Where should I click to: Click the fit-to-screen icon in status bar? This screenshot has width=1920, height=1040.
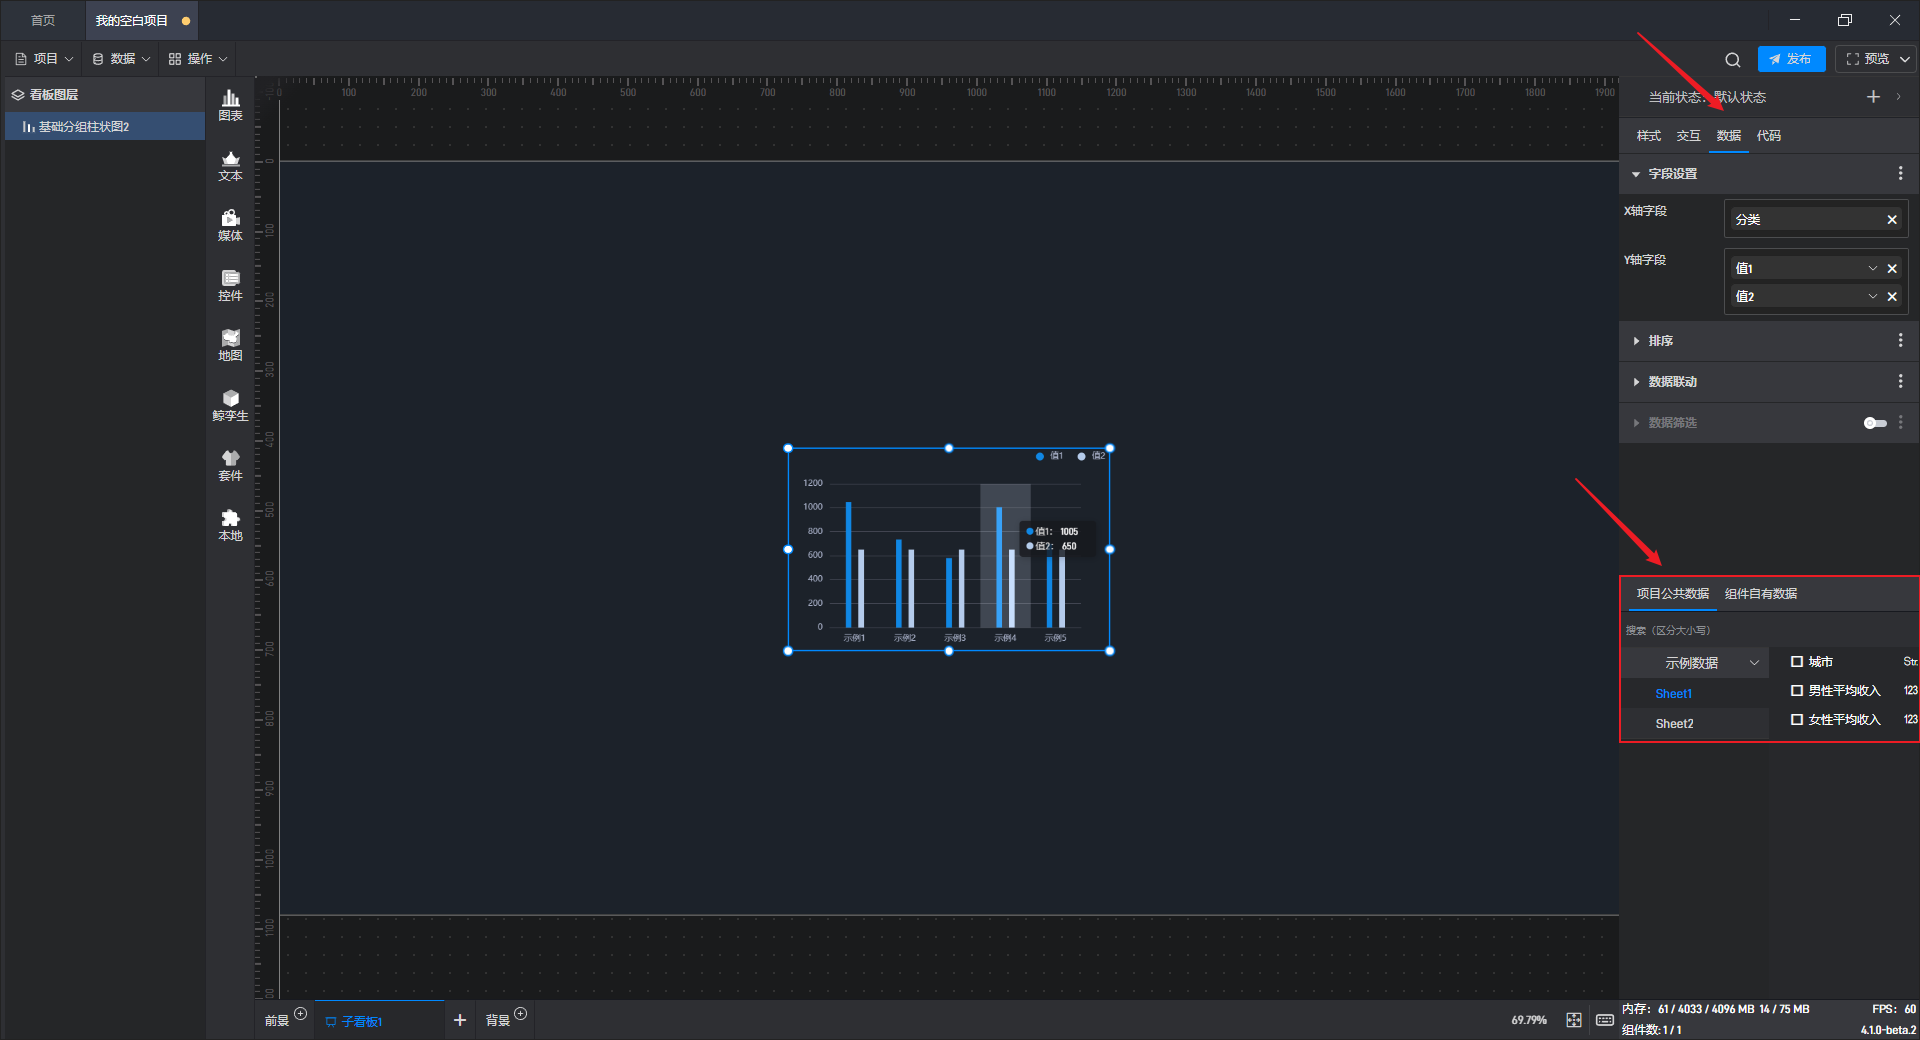click(1574, 1020)
